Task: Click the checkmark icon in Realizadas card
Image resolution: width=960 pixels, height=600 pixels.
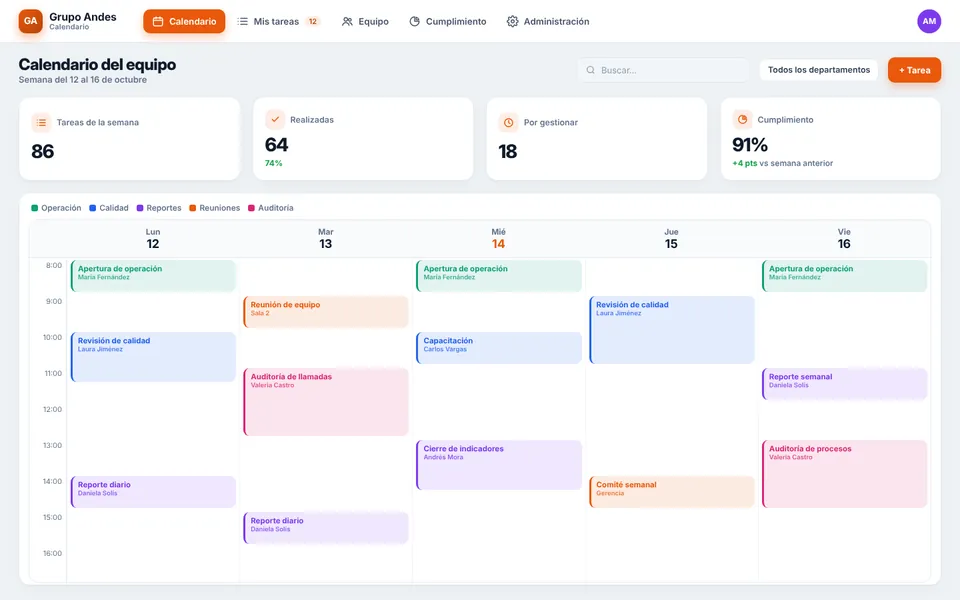Action: [x=275, y=119]
